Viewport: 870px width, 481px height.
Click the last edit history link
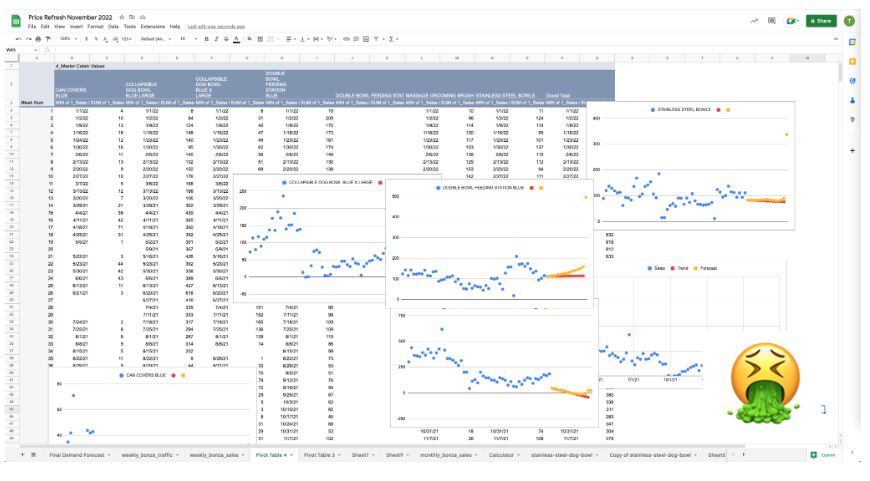pos(216,26)
